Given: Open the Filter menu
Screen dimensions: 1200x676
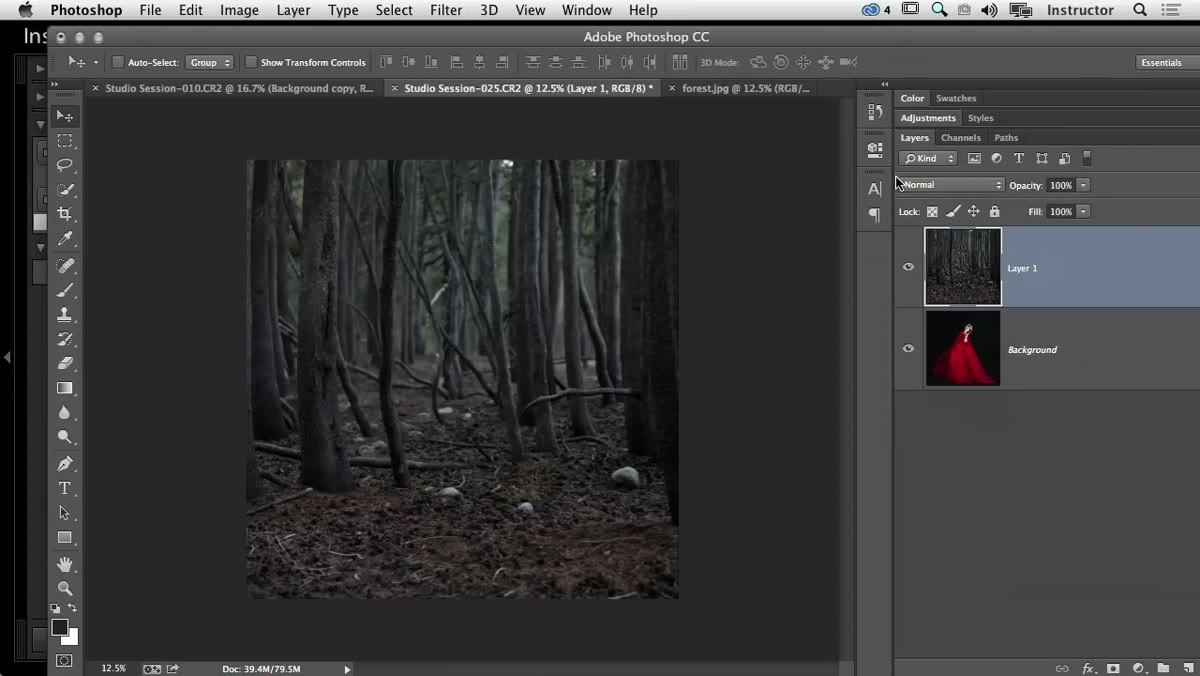Looking at the screenshot, I should point(446,10).
